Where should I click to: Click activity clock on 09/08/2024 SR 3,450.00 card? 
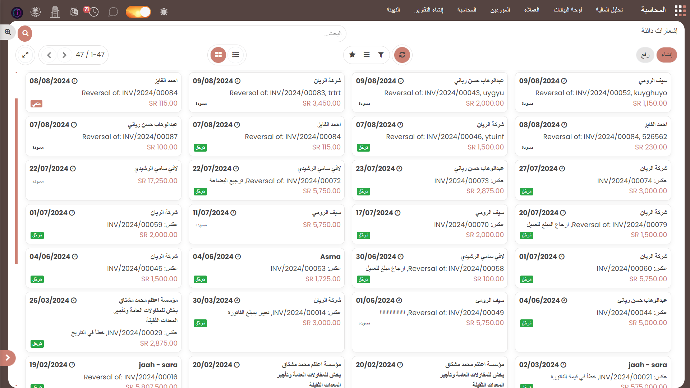pos(238,81)
